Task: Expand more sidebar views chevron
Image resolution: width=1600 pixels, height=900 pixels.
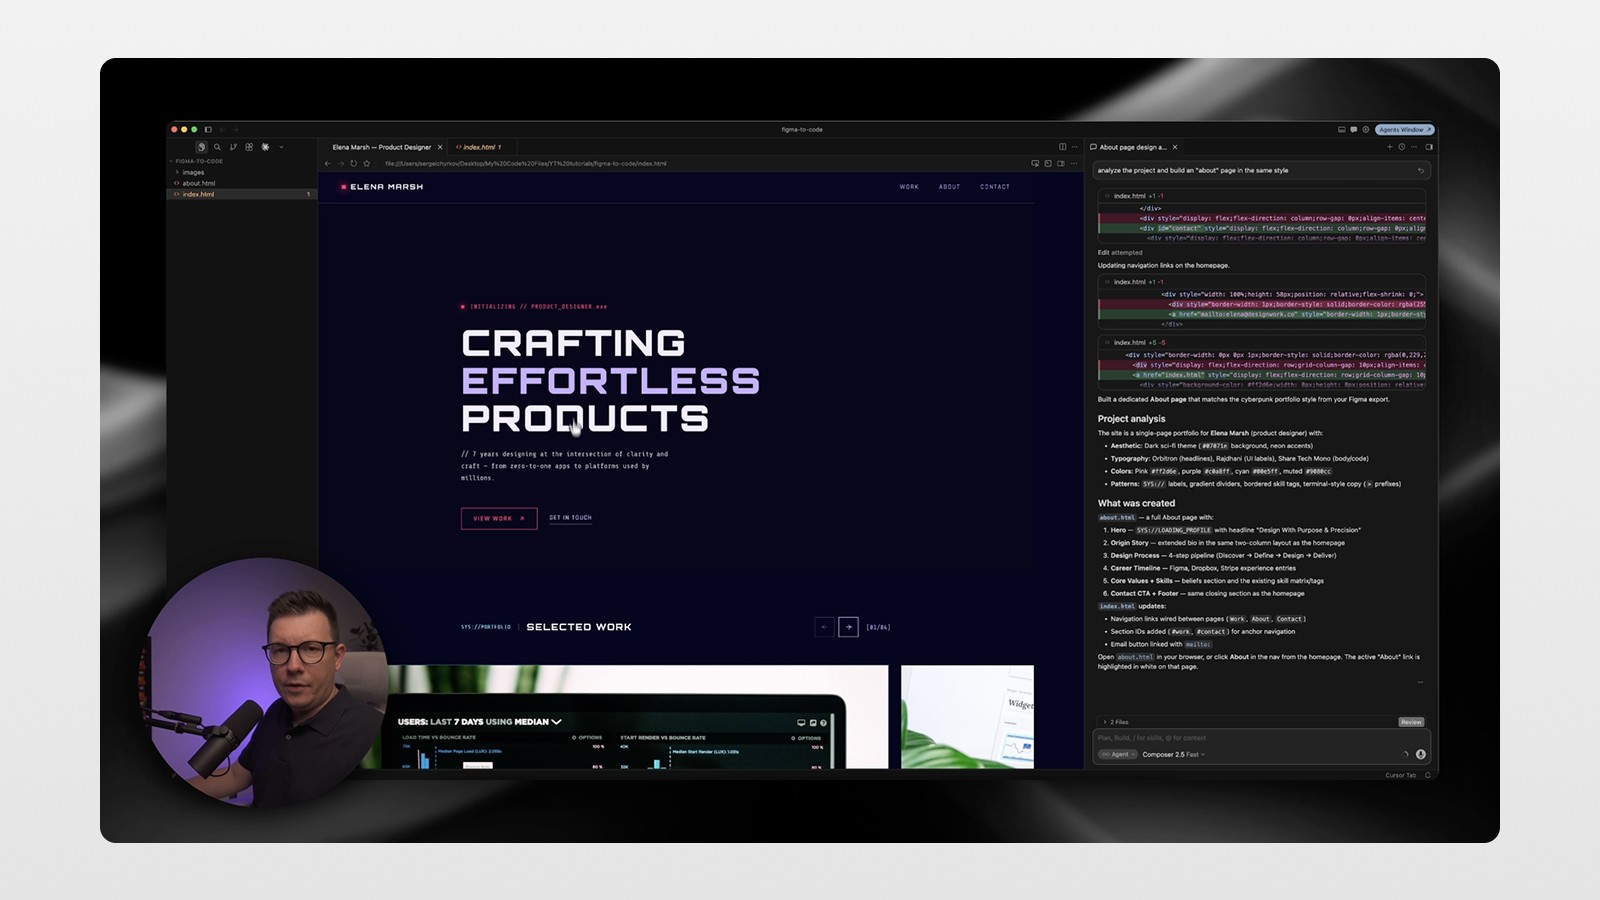Action: [281, 147]
